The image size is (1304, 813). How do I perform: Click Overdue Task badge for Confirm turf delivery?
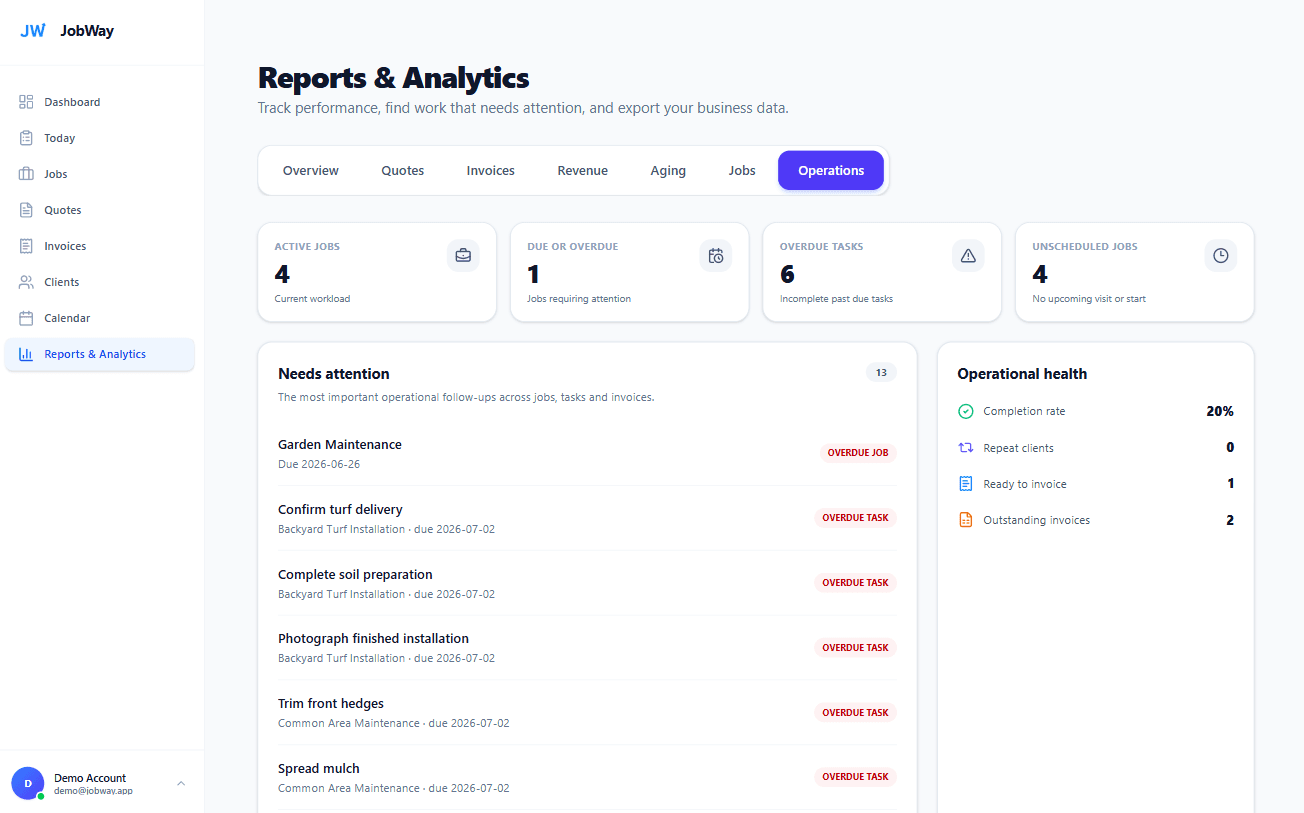click(855, 518)
